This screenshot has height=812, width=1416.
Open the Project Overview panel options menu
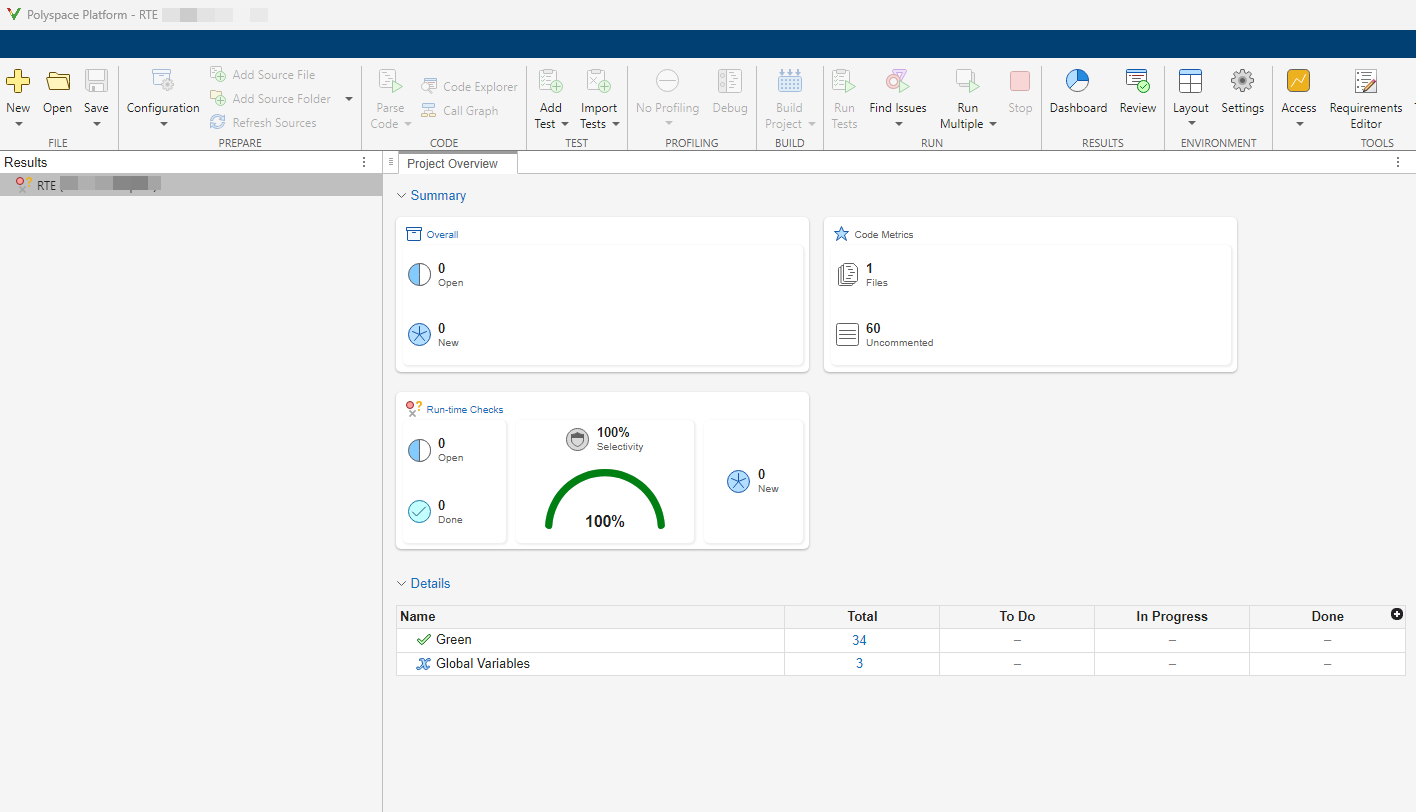[1398, 162]
